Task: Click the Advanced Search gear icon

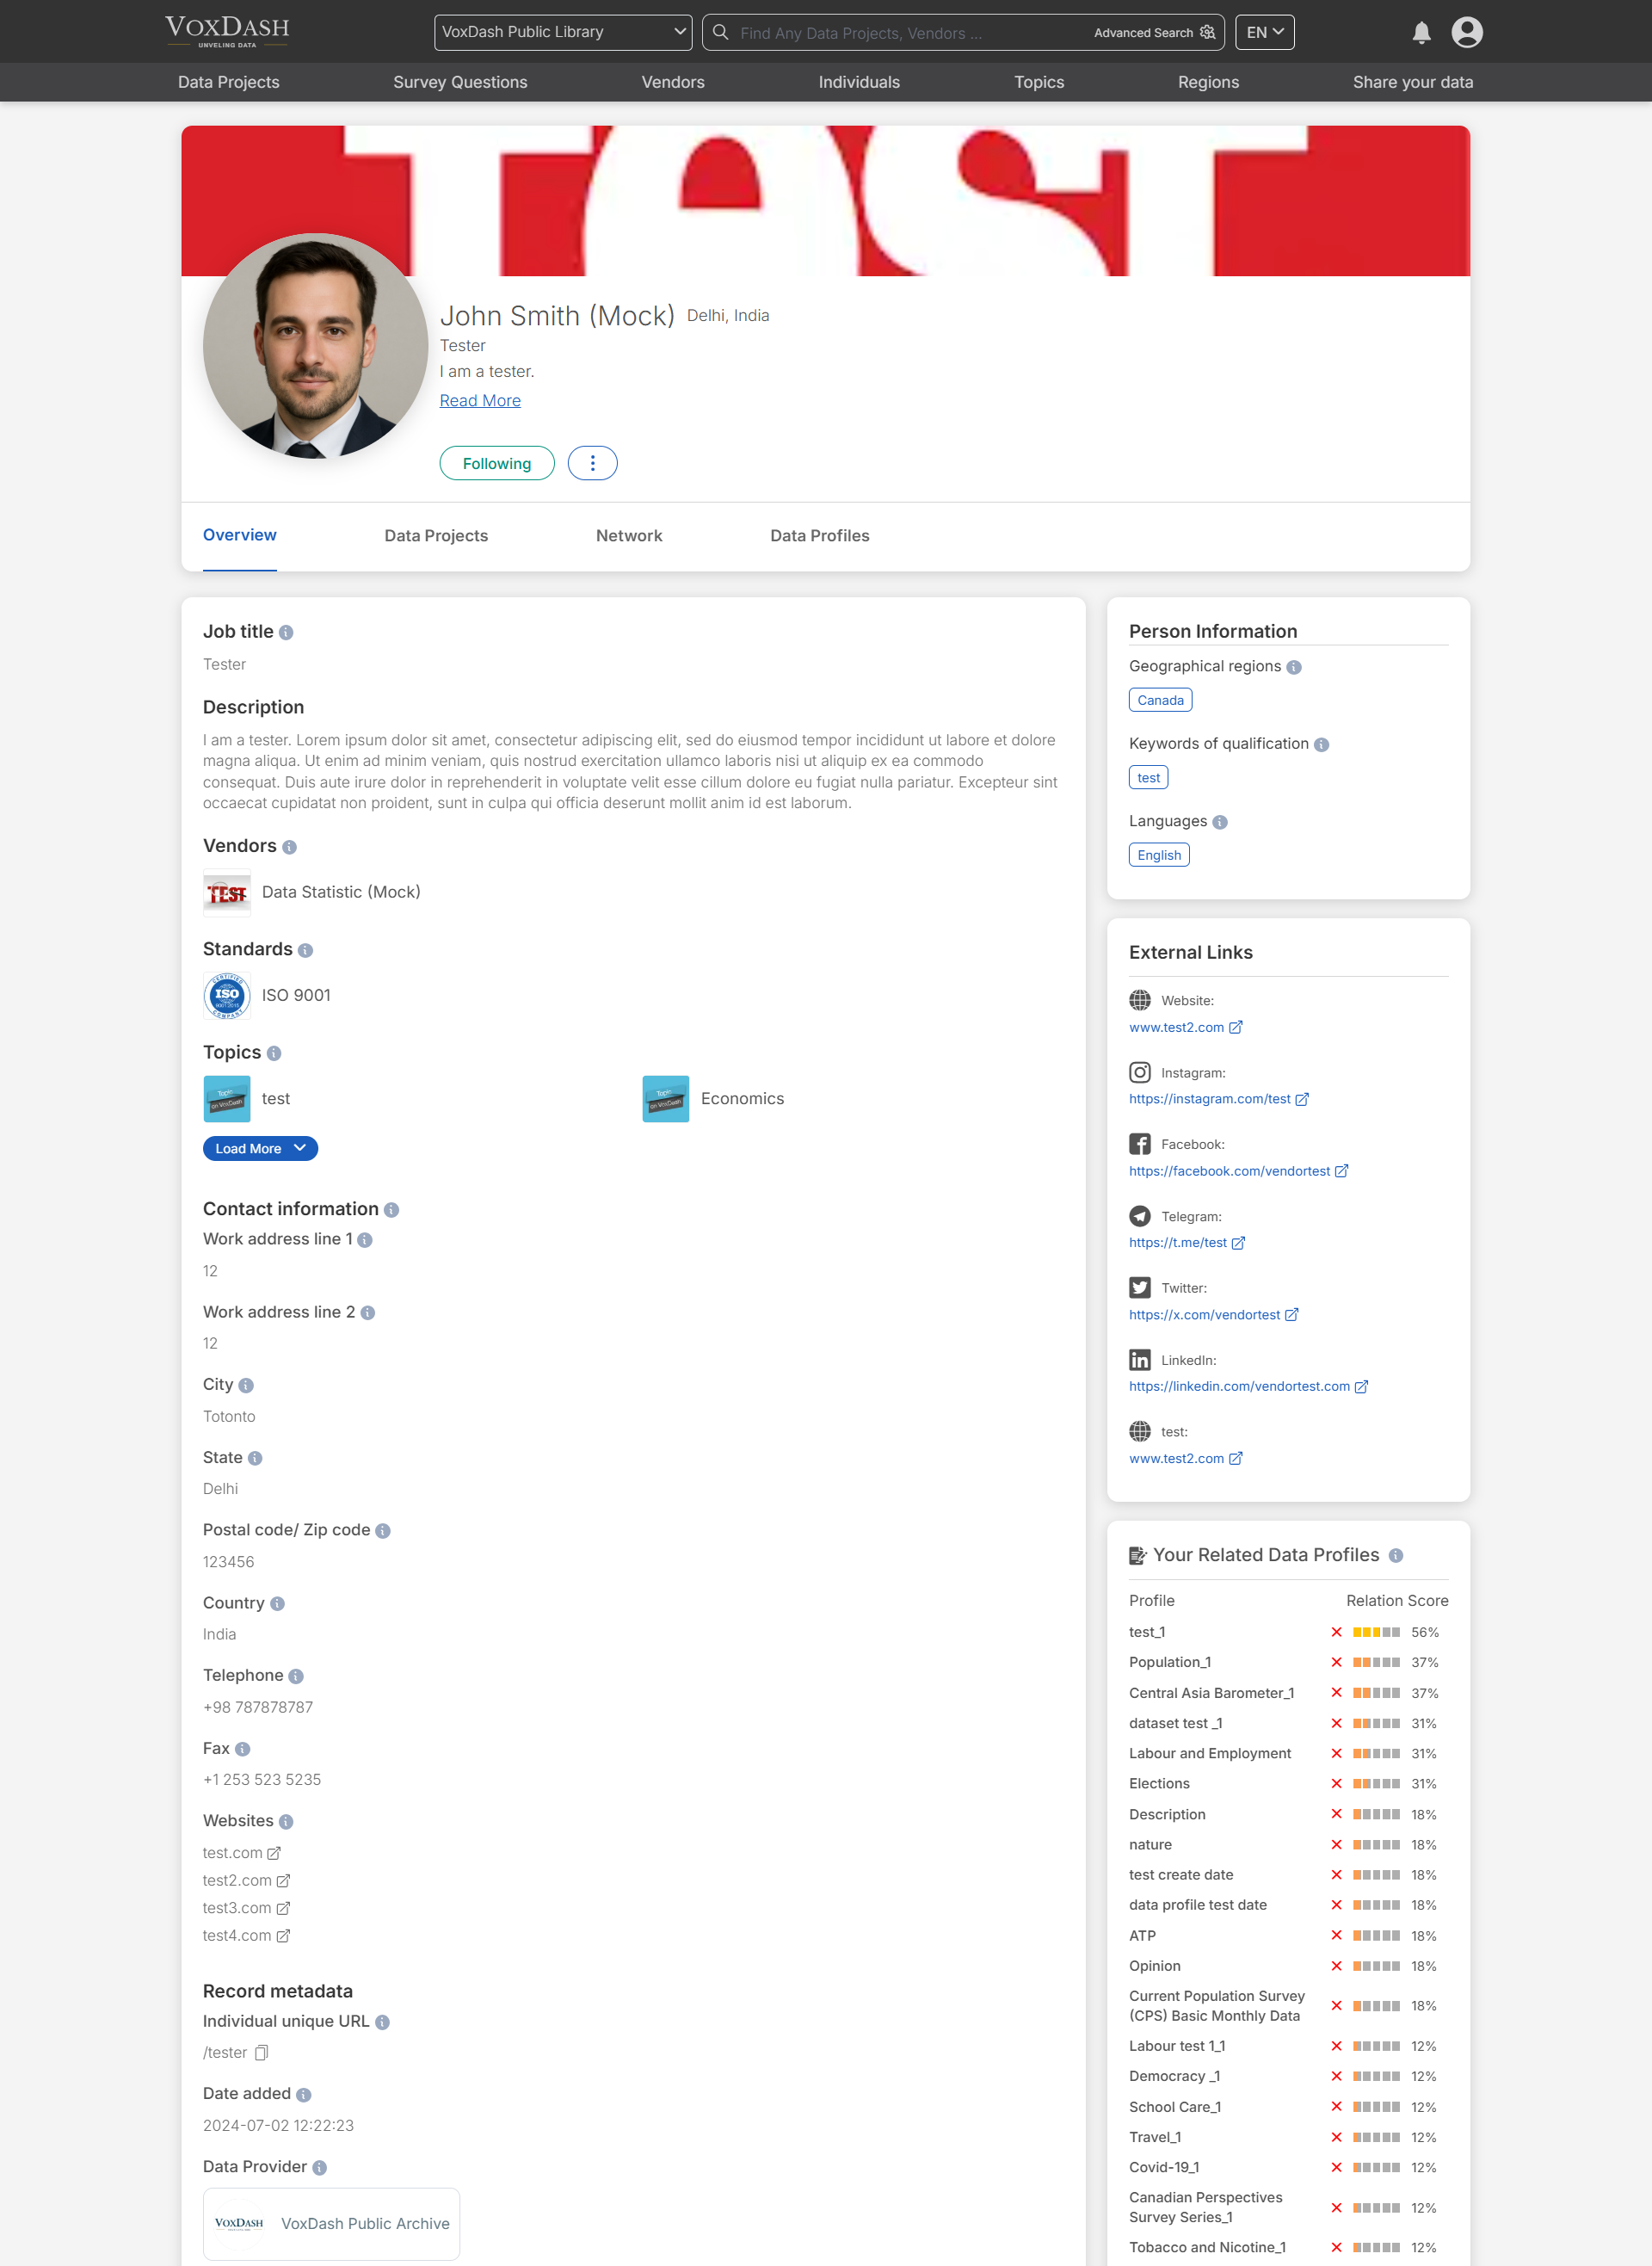Action: coord(1207,32)
